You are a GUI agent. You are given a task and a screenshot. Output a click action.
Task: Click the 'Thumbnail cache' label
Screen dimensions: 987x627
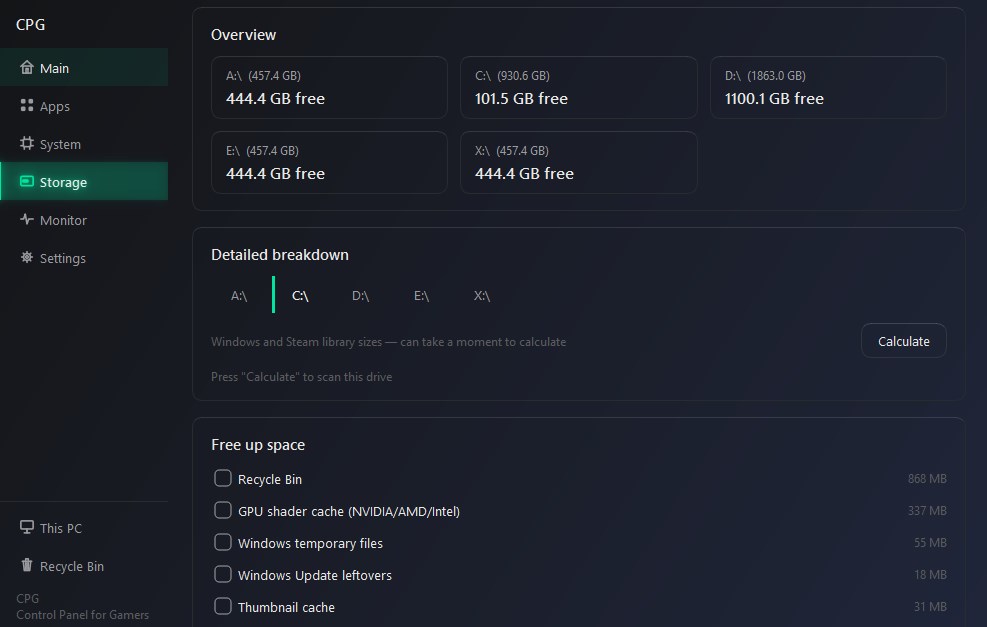pos(286,607)
